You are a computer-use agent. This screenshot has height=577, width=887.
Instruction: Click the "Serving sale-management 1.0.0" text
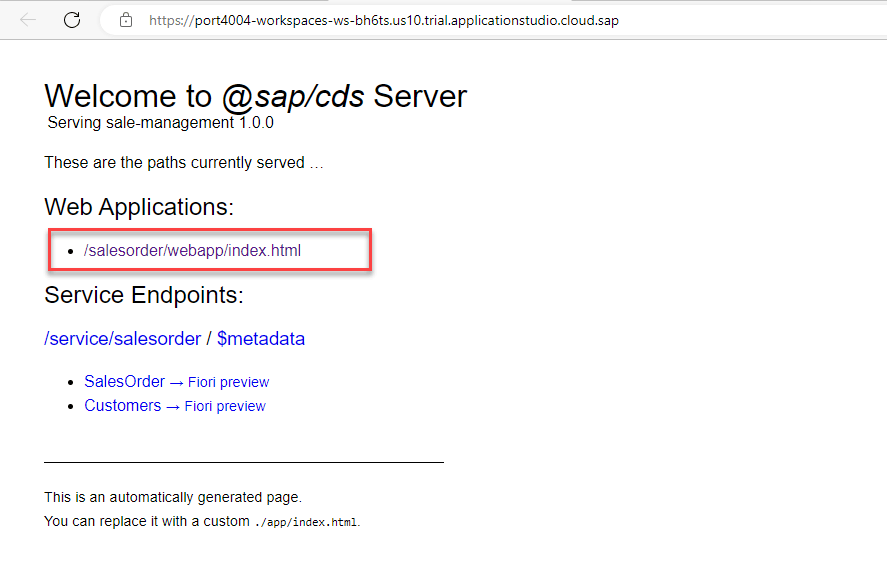(x=160, y=123)
